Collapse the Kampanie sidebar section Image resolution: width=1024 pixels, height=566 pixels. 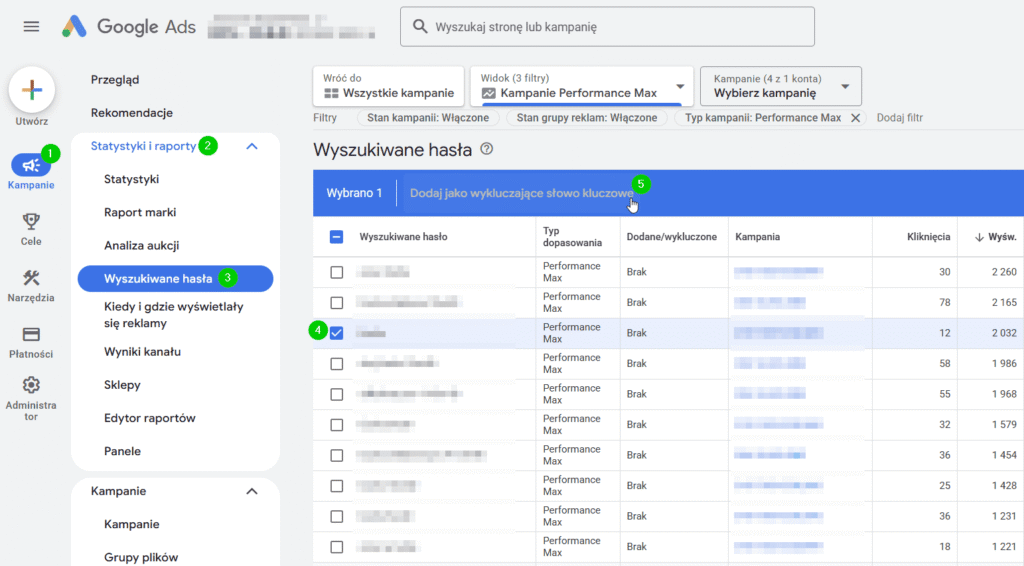point(252,491)
